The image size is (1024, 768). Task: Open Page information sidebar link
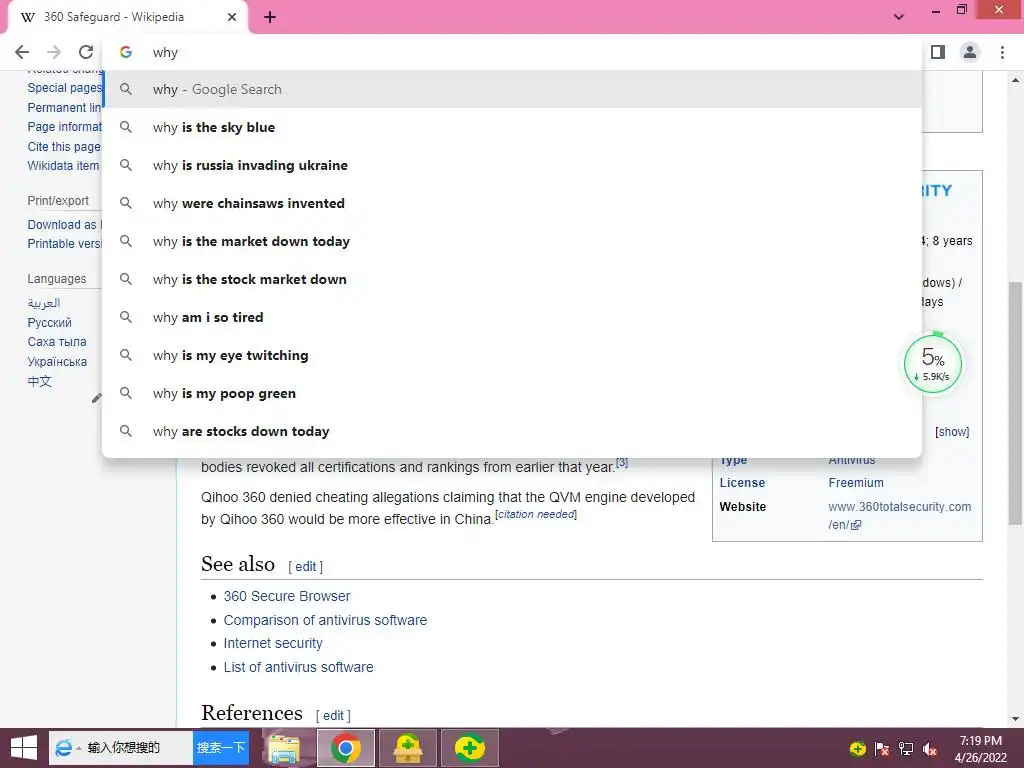pyautogui.click(x=65, y=127)
